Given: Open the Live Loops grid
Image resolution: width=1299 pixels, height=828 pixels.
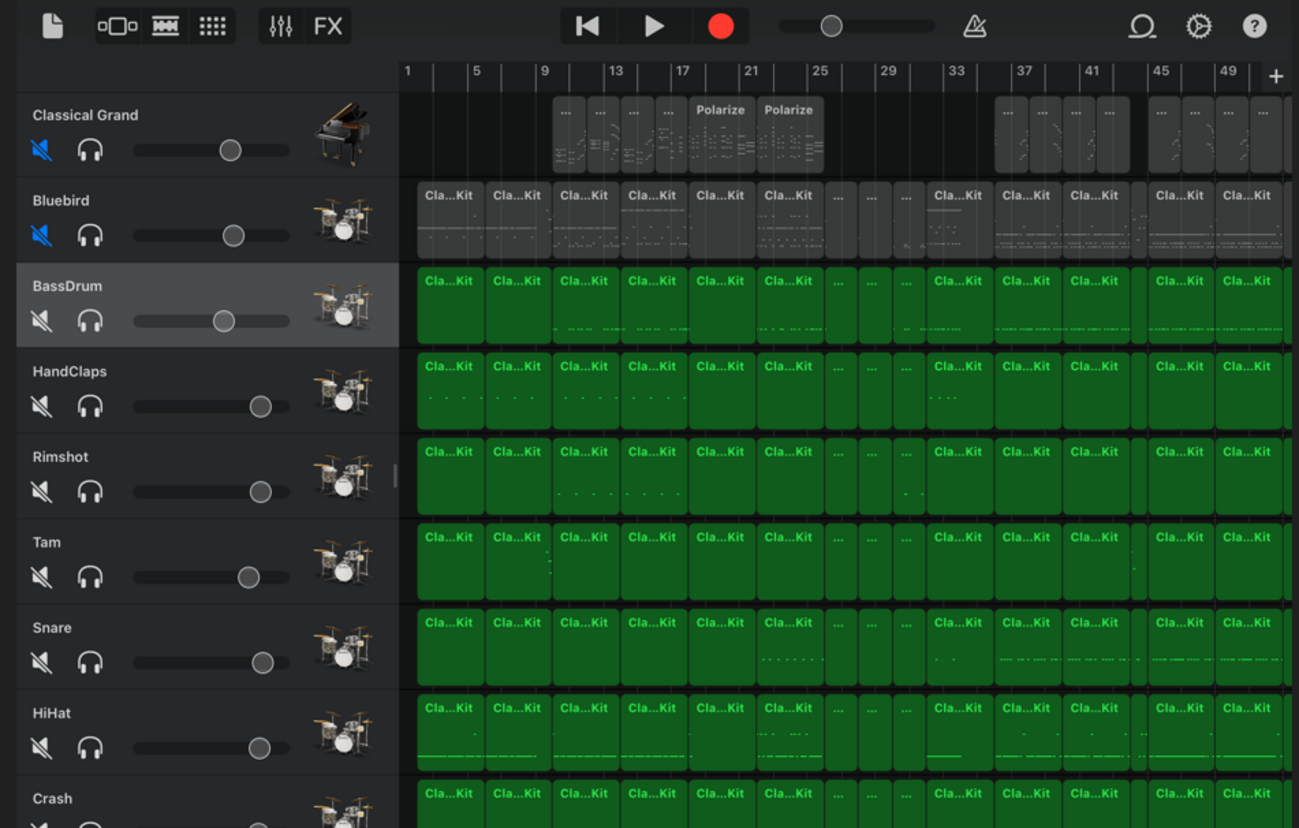Looking at the screenshot, I should click(x=212, y=26).
